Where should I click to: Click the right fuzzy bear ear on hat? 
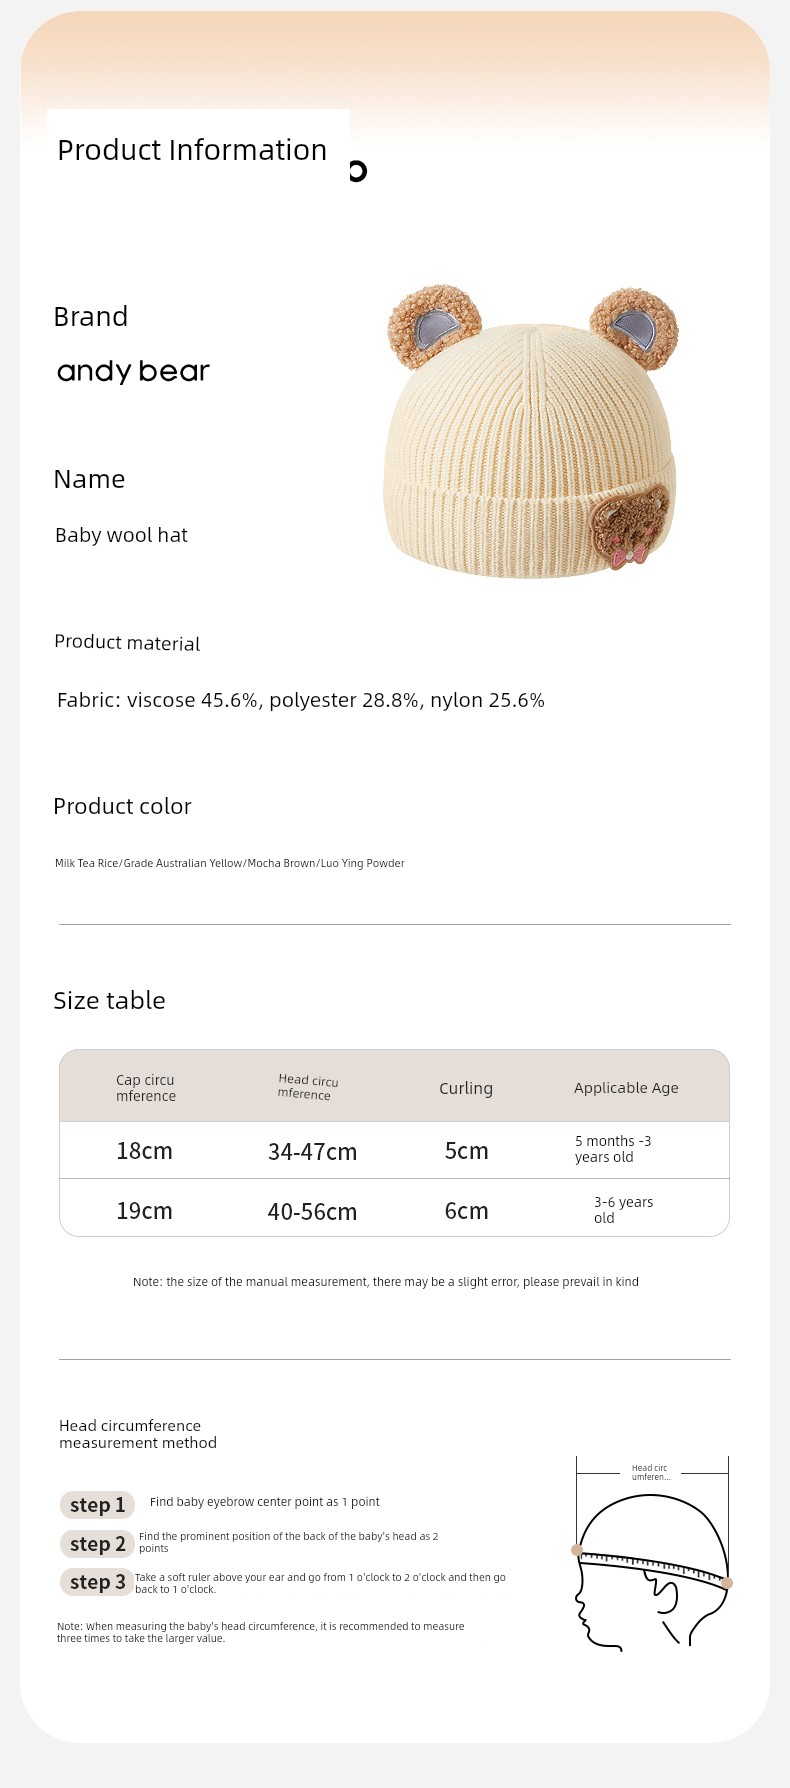pyautogui.click(x=634, y=328)
